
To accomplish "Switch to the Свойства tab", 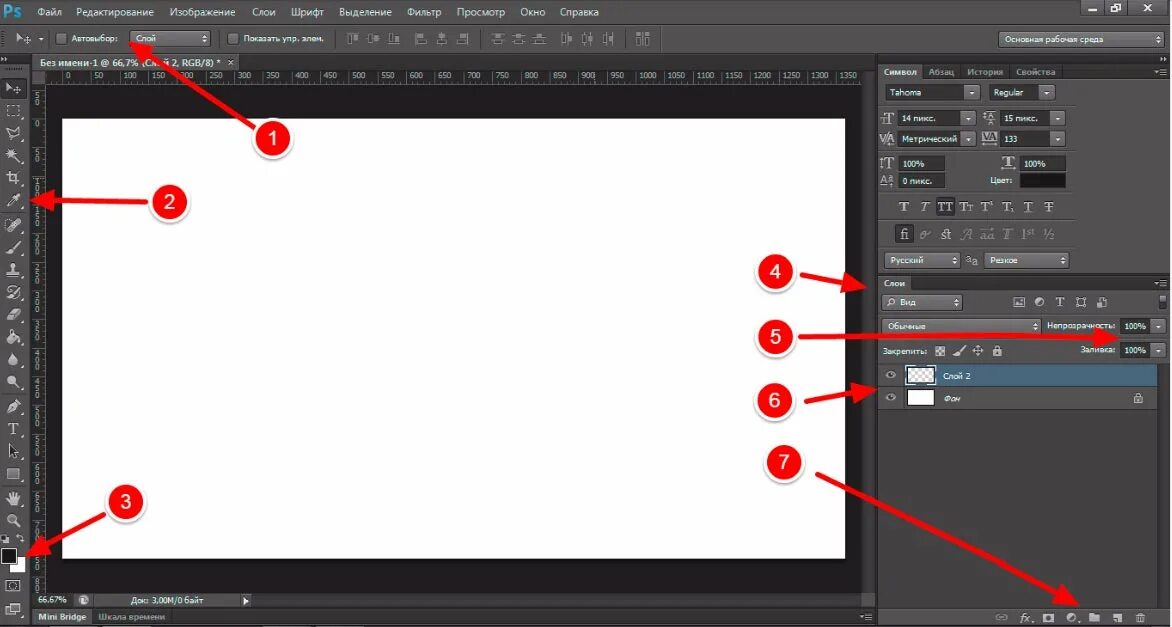I will [x=1035, y=72].
